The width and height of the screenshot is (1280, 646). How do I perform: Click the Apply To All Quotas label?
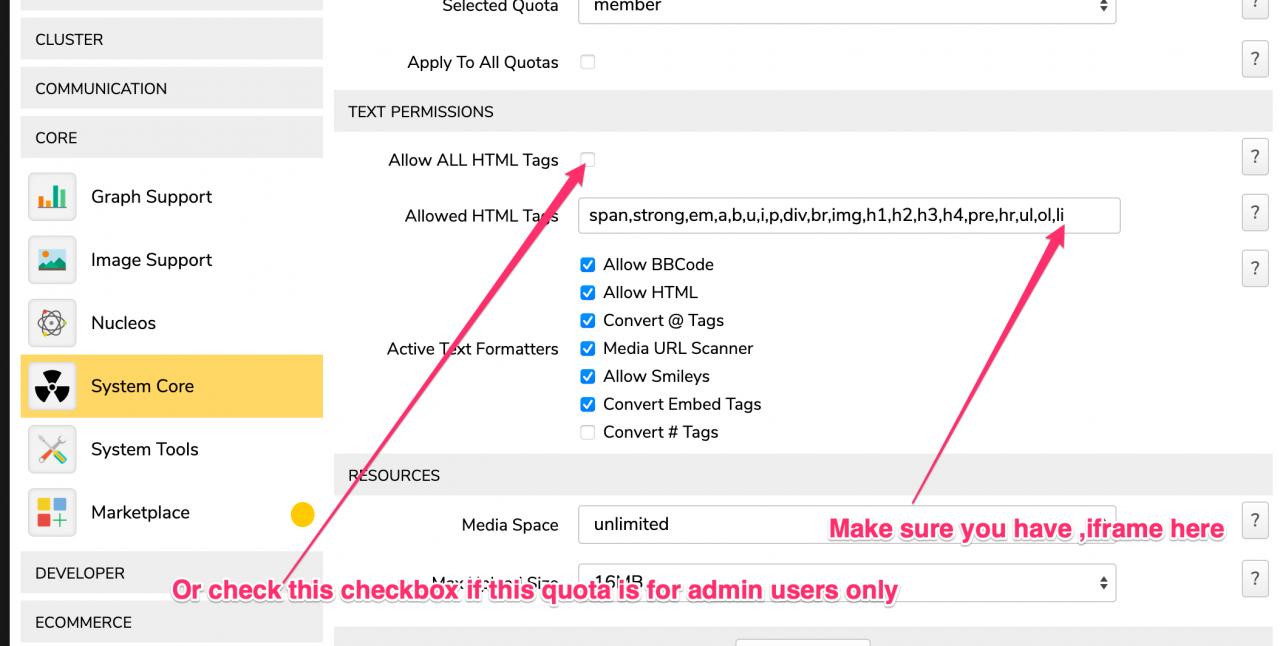pyautogui.click(x=483, y=62)
